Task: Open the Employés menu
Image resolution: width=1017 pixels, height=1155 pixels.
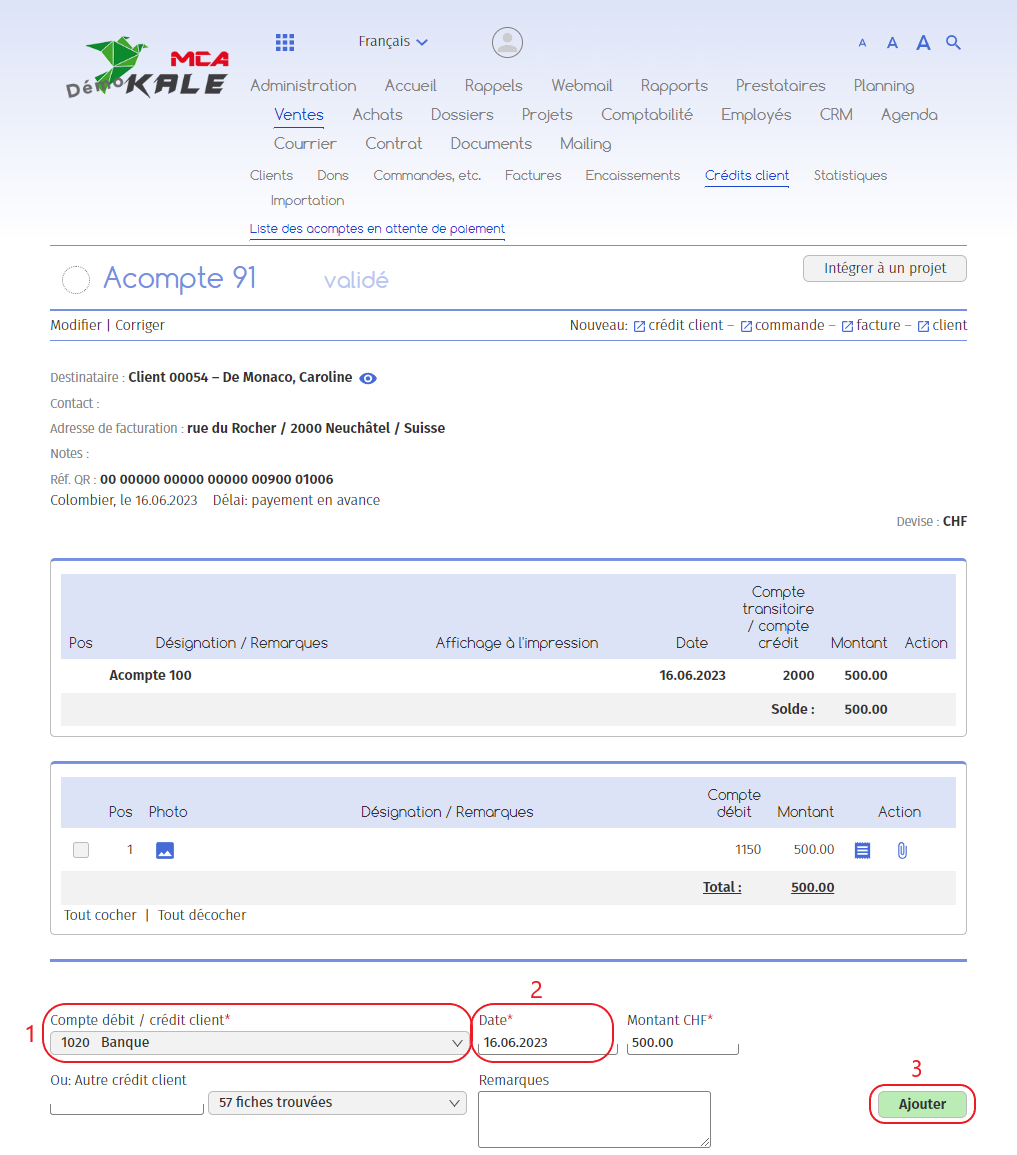Action: (756, 115)
